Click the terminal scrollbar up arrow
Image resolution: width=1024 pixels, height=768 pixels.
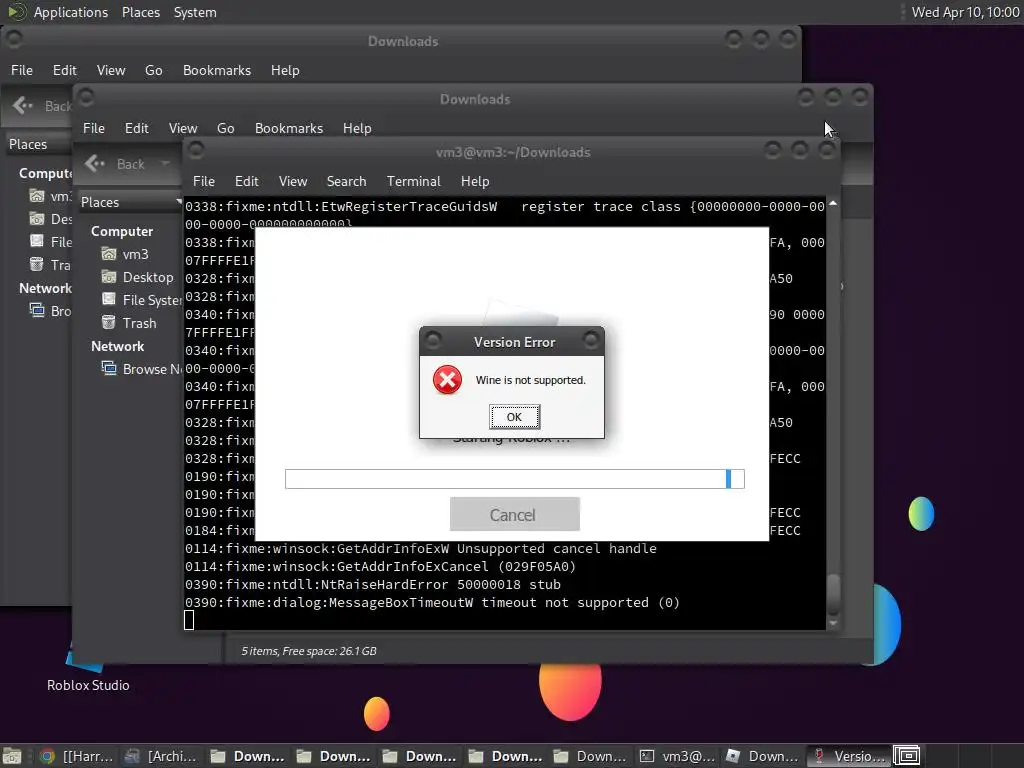833,204
